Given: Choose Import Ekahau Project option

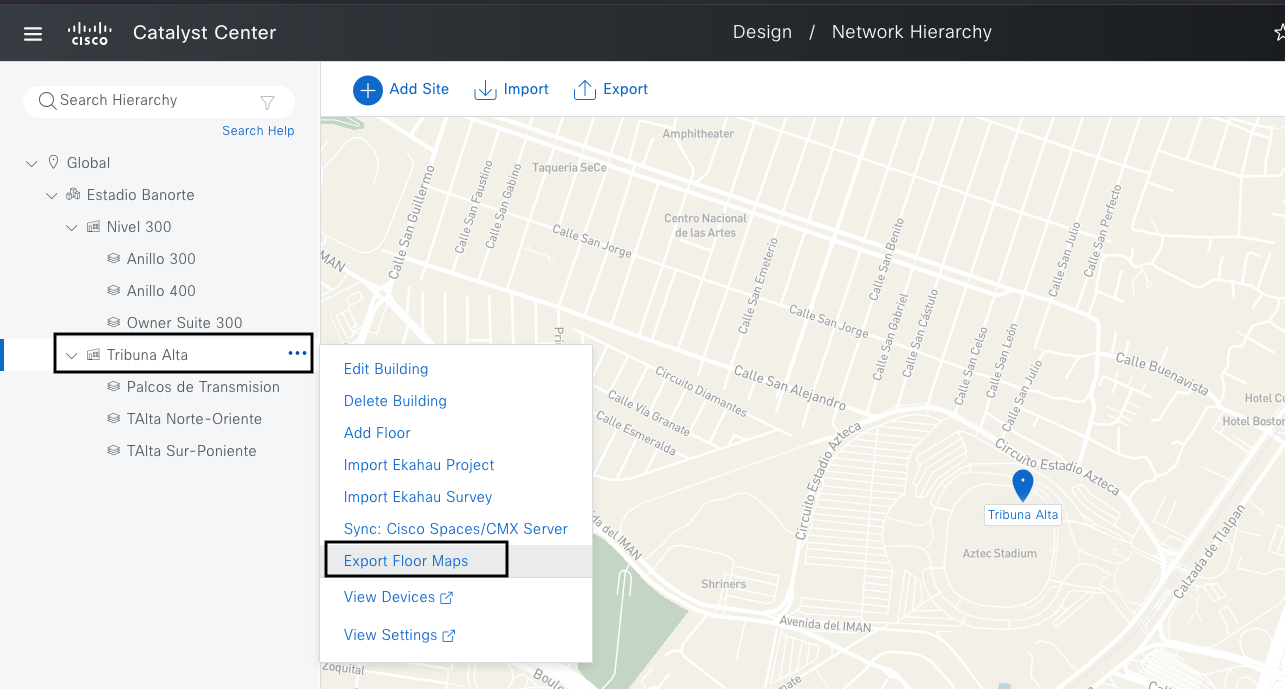Looking at the screenshot, I should [419, 465].
